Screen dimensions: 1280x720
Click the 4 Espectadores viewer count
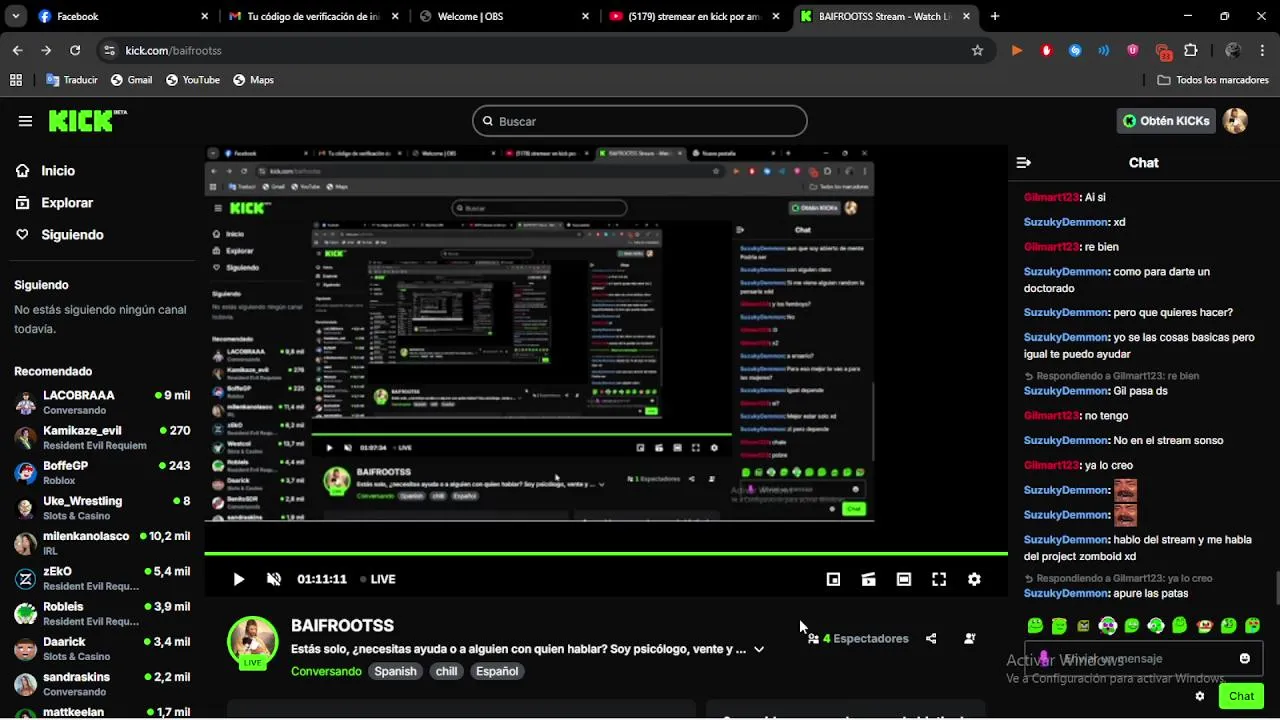click(858, 639)
